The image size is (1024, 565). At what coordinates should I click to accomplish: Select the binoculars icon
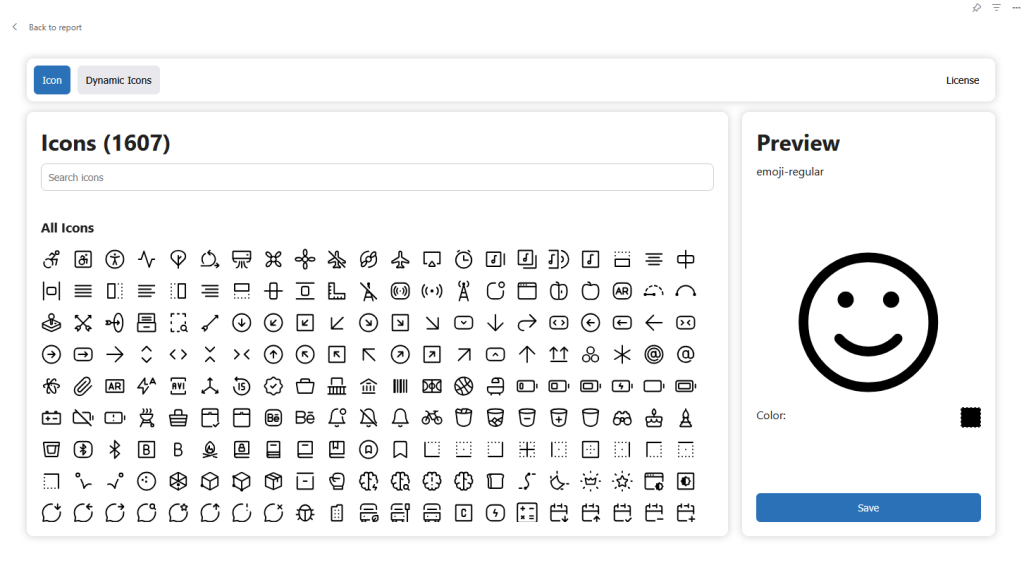[622, 417]
